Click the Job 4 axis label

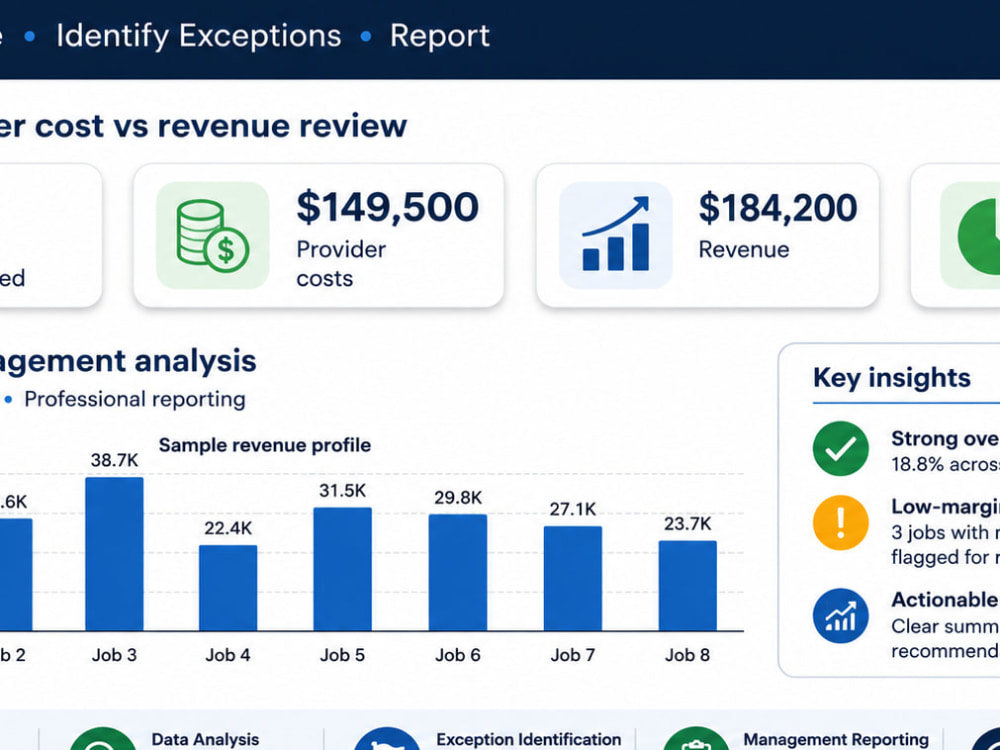[228, 655]
